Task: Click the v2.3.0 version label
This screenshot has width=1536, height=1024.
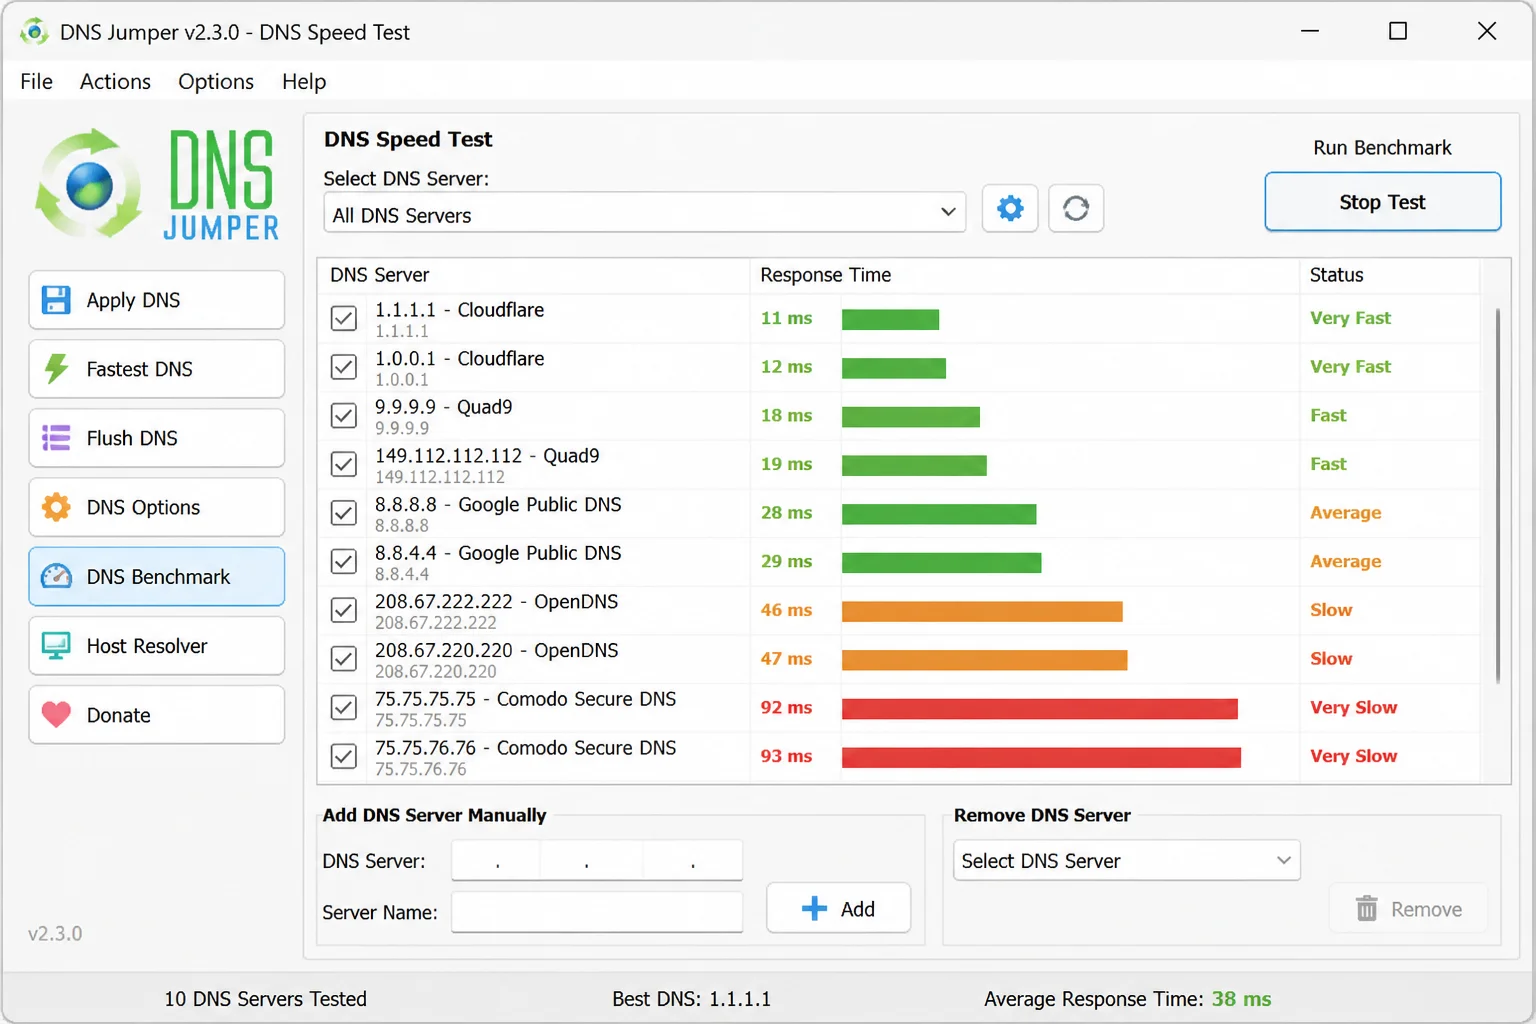Action: (x=55, y=933)
